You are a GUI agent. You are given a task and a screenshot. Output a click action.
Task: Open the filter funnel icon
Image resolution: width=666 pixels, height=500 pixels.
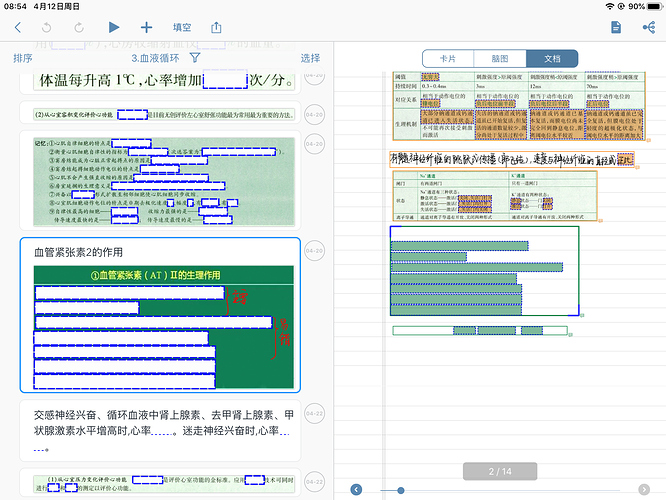pos(195,57)
